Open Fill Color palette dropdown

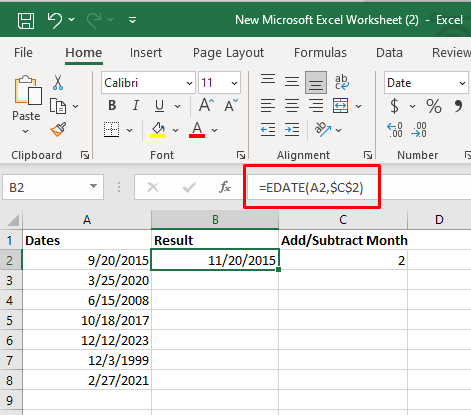tap(176, 130)
